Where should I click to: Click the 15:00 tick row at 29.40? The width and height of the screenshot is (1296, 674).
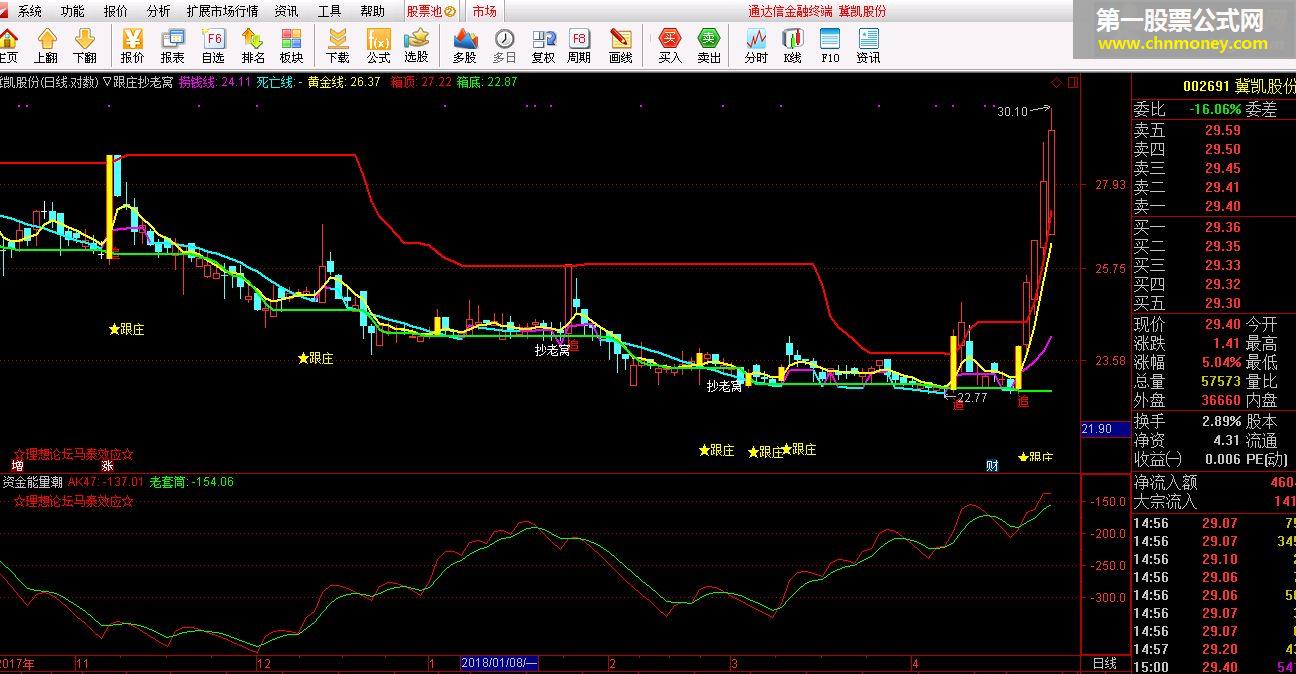pos(1214,667)
